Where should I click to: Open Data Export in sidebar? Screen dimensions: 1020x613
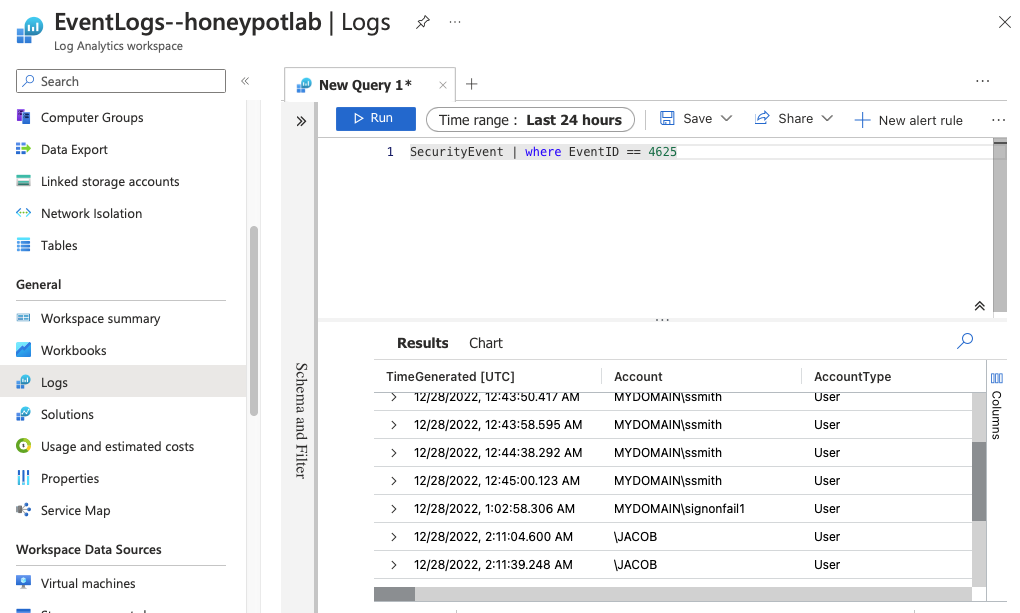click(74, 149)
